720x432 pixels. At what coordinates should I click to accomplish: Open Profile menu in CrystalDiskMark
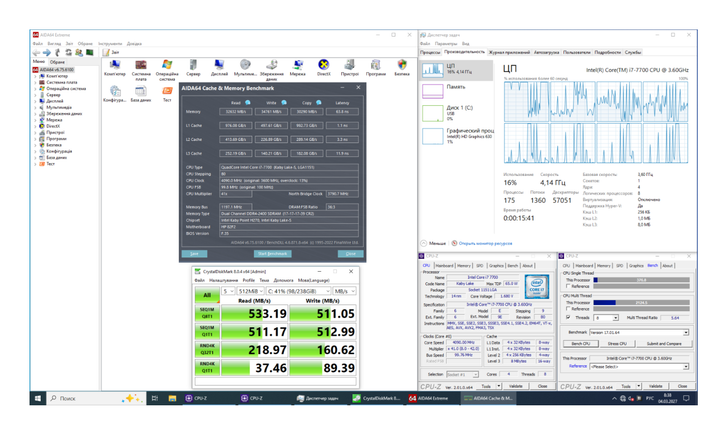click(248, 280)
